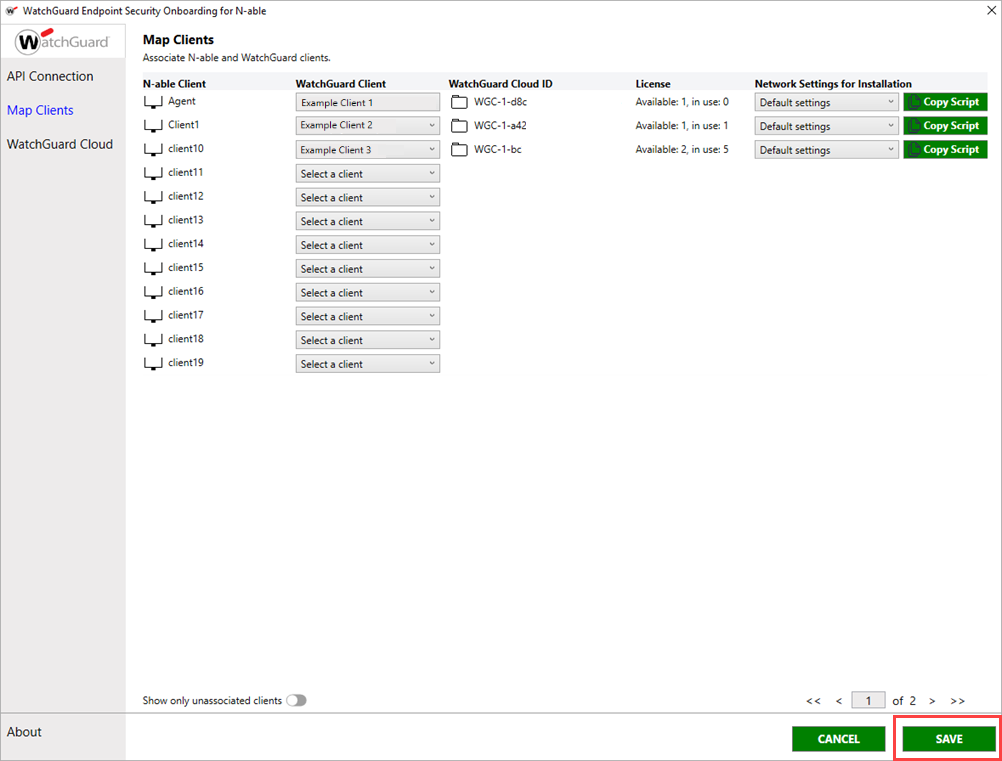The height and width of the screenshot is (761, 1002).
Task: Open Select a client dropdown for client12
Action: point(367,197)
